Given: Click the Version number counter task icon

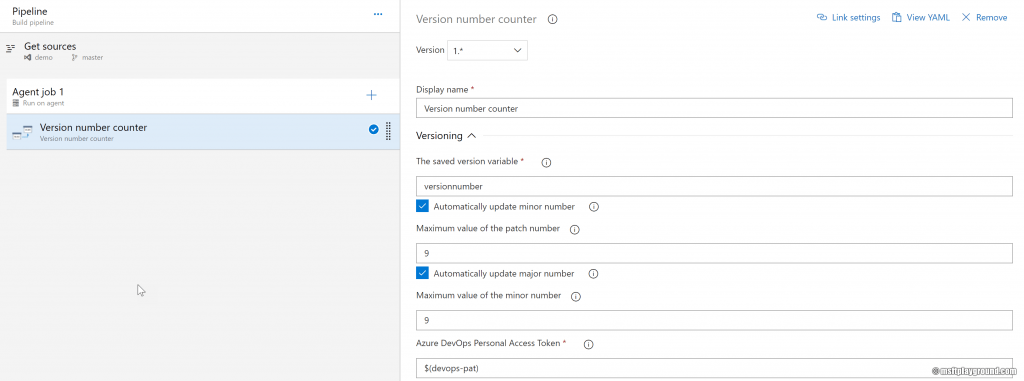Looking at the screenshot, I should point(22,132).
